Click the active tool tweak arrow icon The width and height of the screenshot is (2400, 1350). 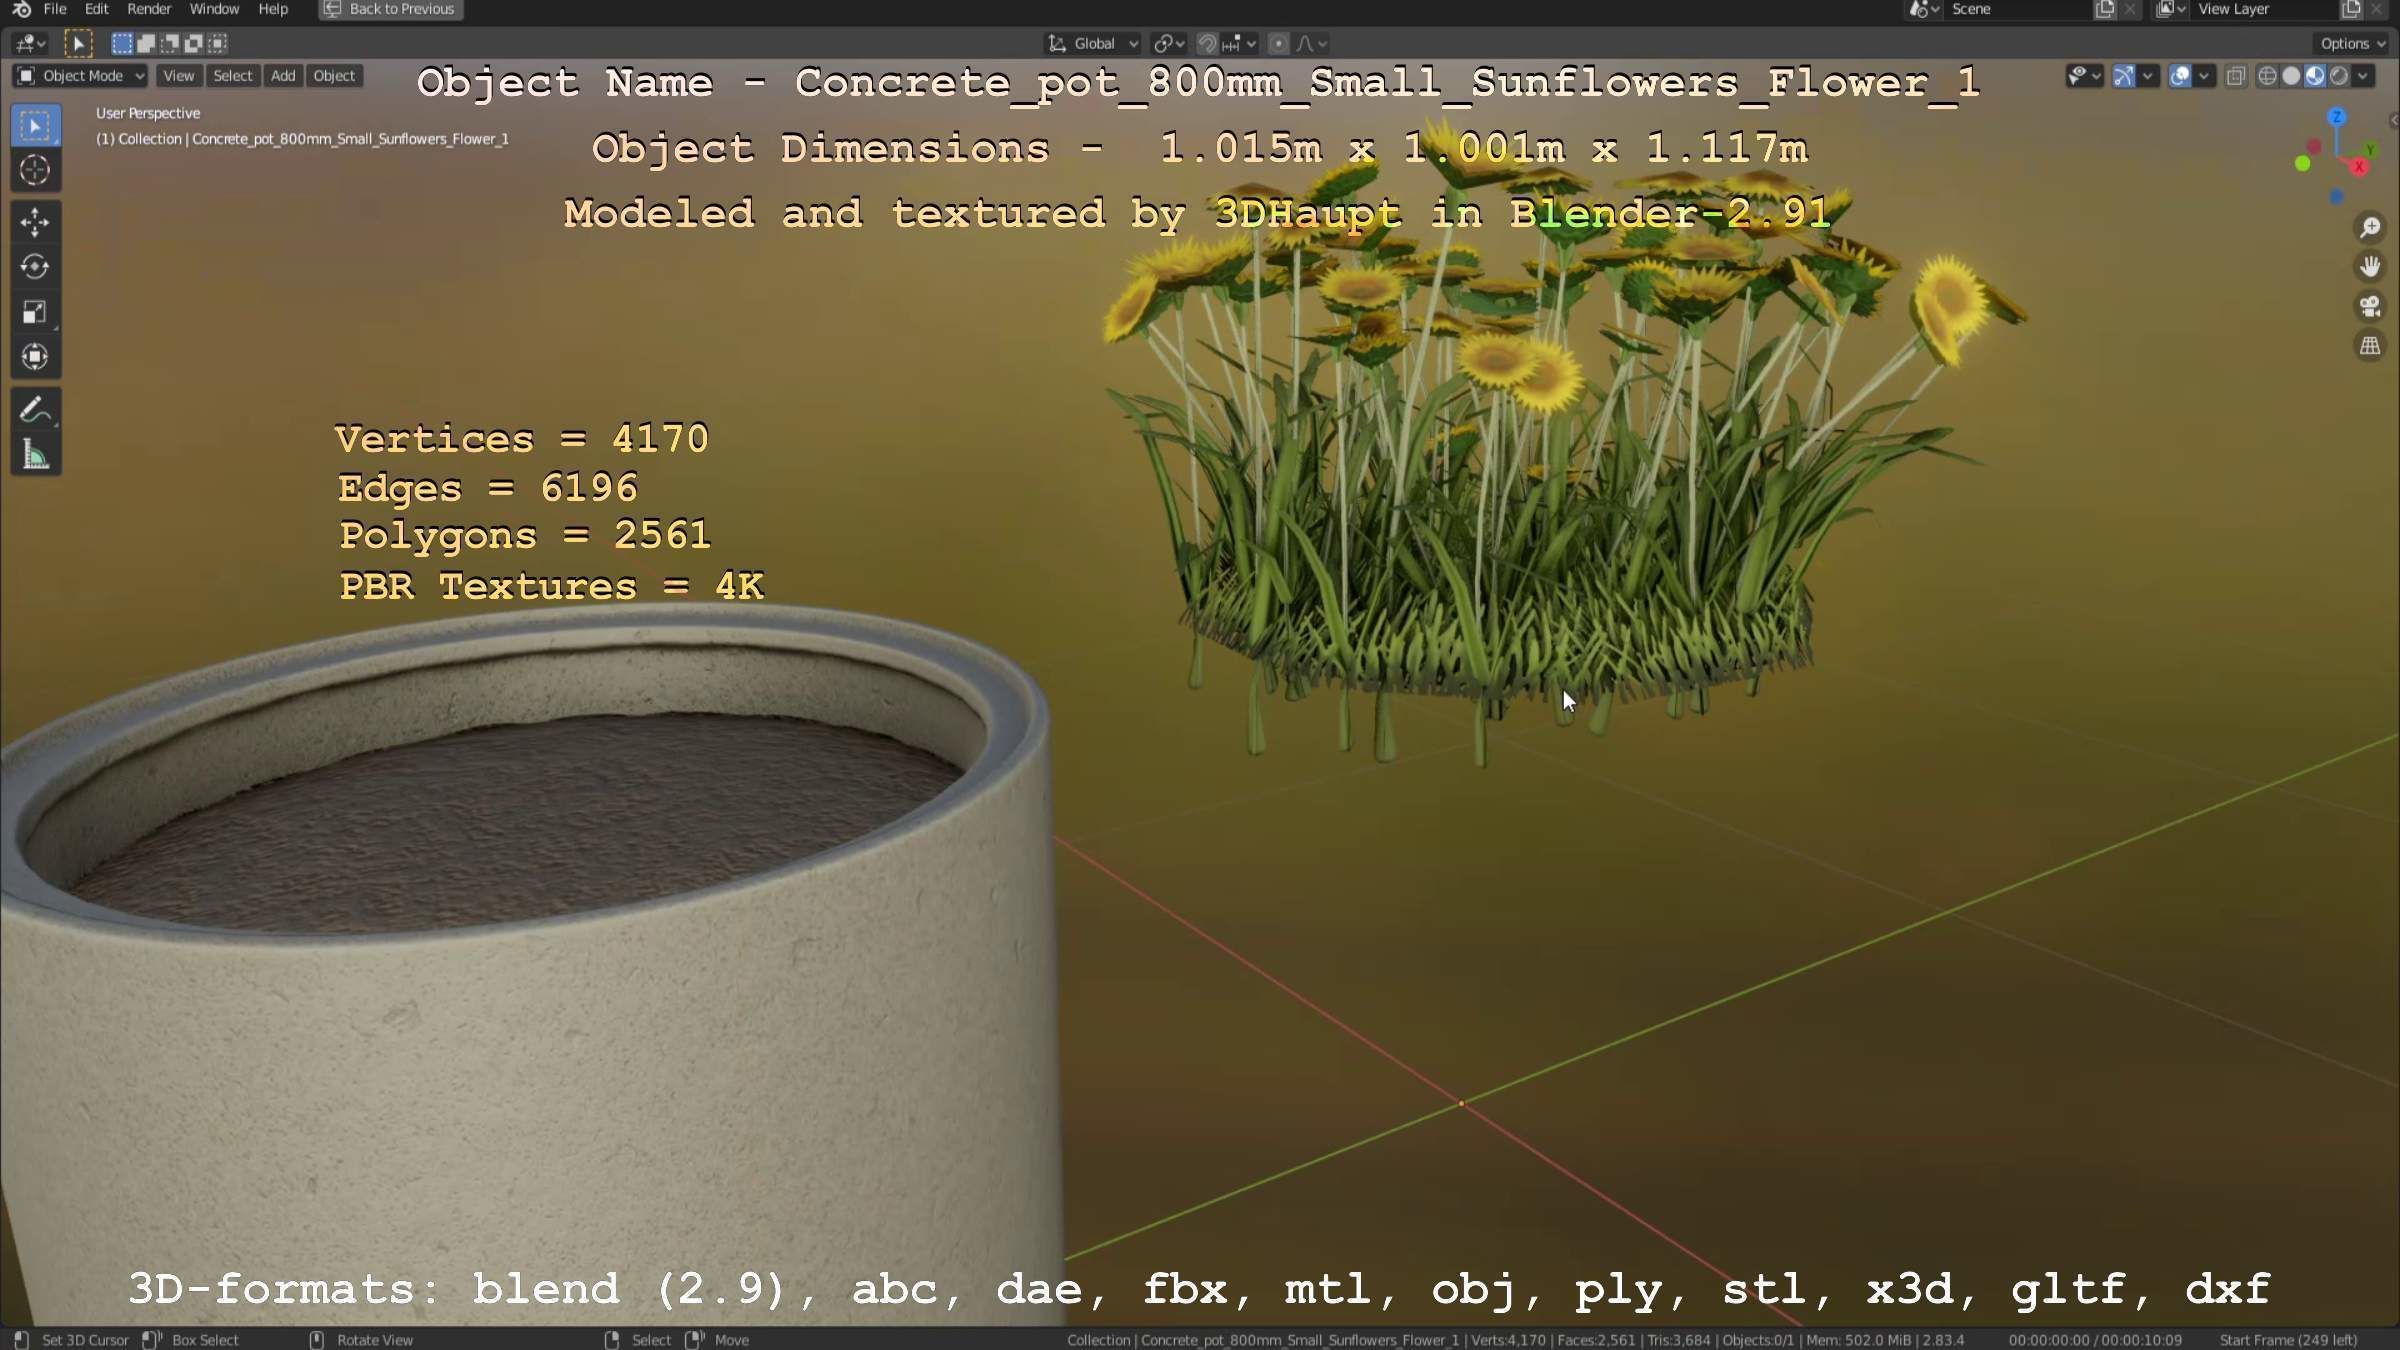coord(78,43)
